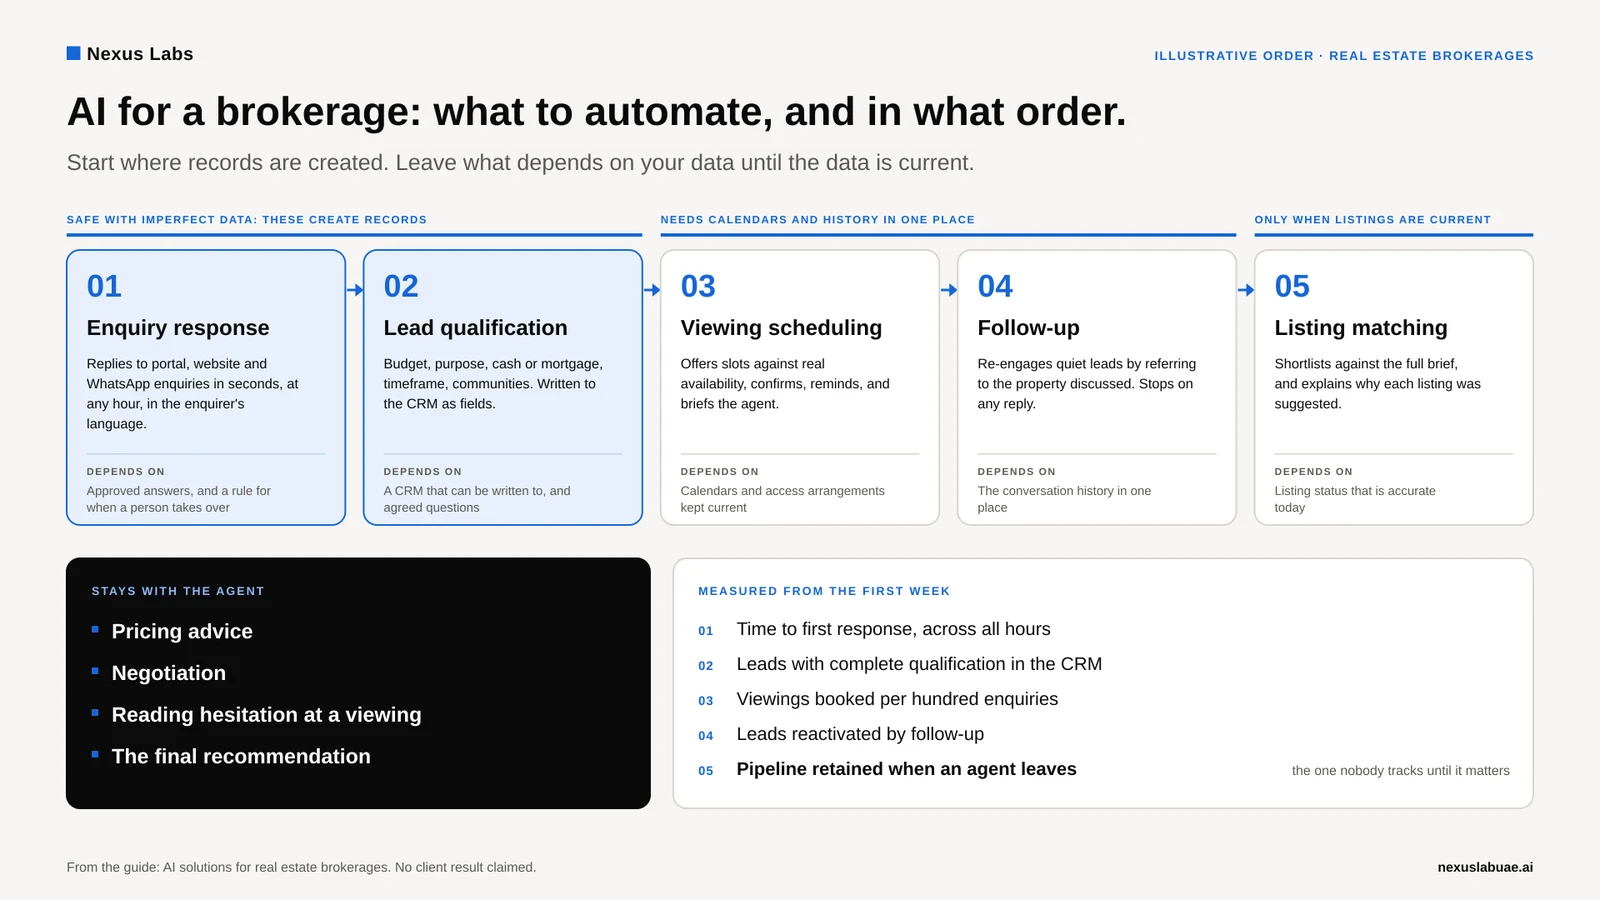1600x900 pixels.
Task: Select the 'Viewing scheduling' card title
Action: 781,328
